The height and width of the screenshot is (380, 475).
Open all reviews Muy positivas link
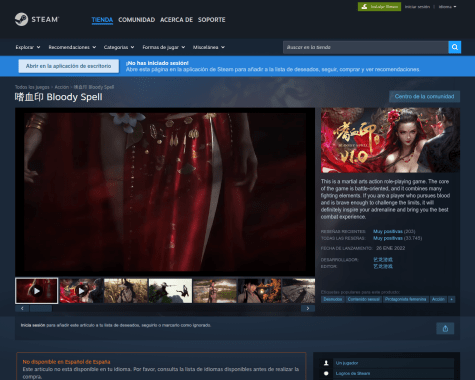tap(388, 238)
